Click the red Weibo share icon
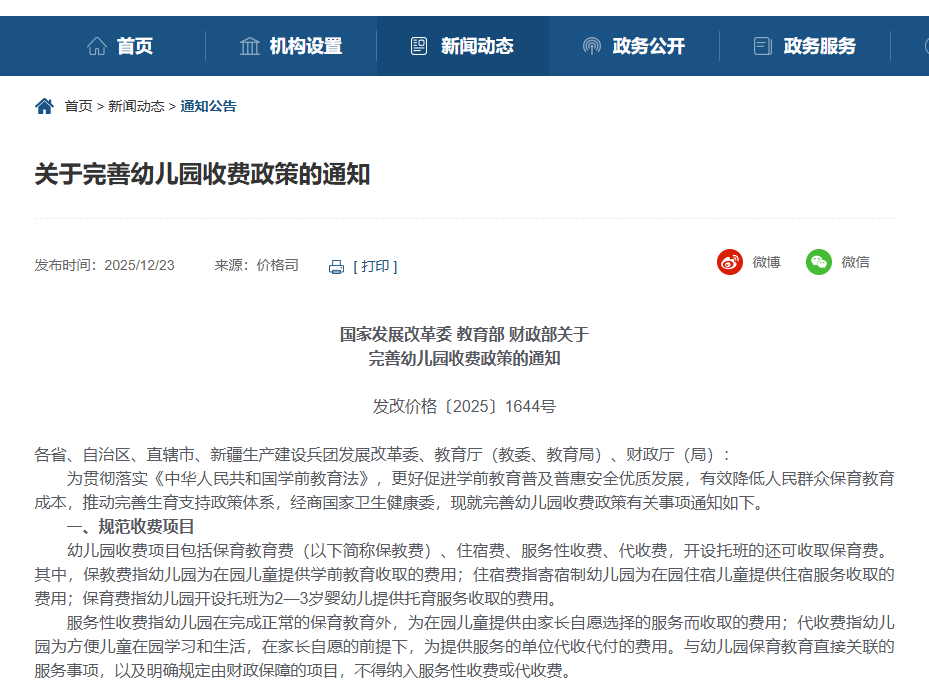Viewport: 929px width, 684px height. [x=728, y=262]
